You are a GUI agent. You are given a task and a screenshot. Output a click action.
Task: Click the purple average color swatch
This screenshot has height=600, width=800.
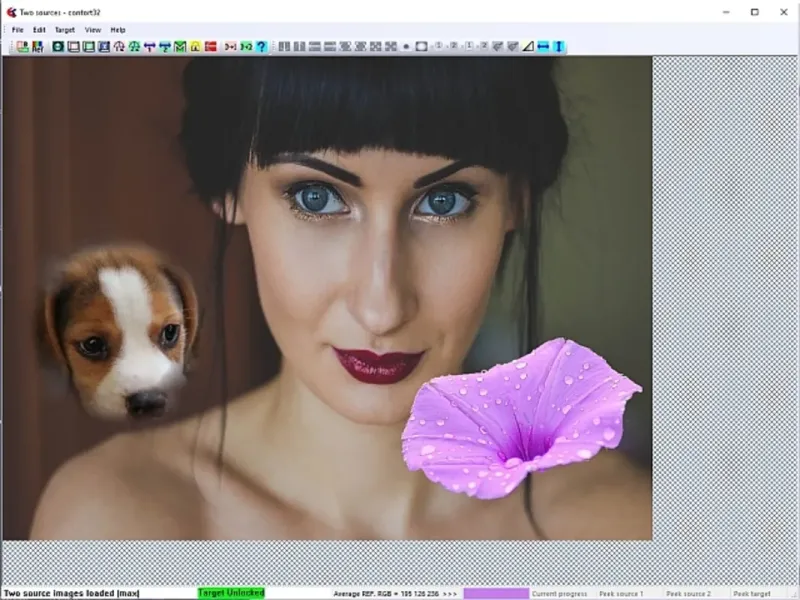(495, 593)
